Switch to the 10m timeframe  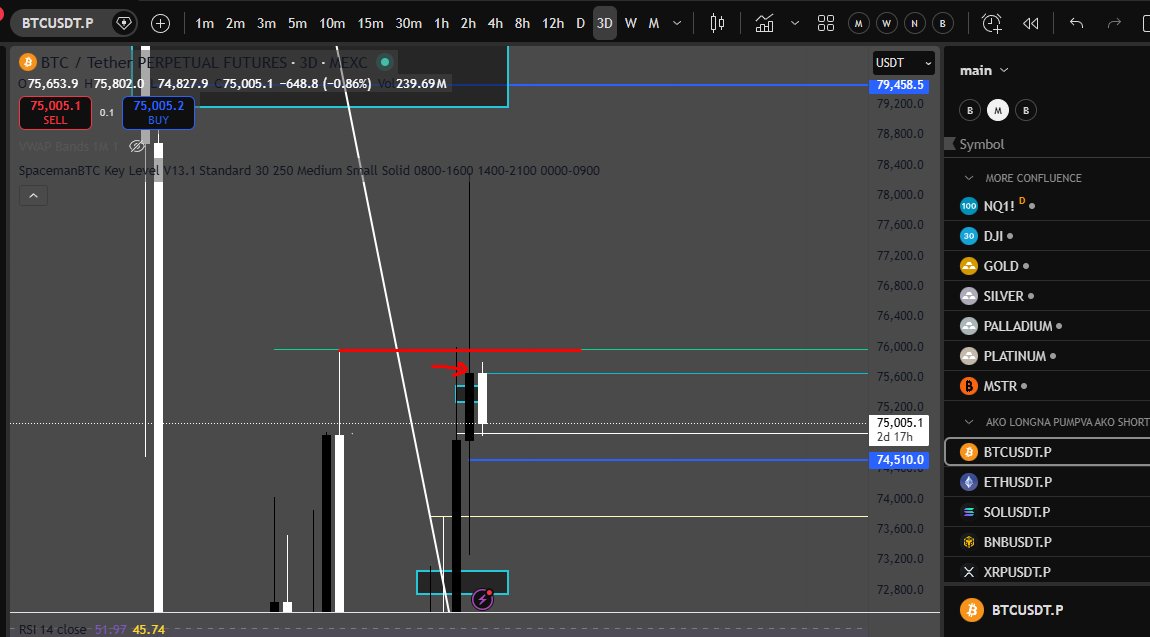(332, 23)
